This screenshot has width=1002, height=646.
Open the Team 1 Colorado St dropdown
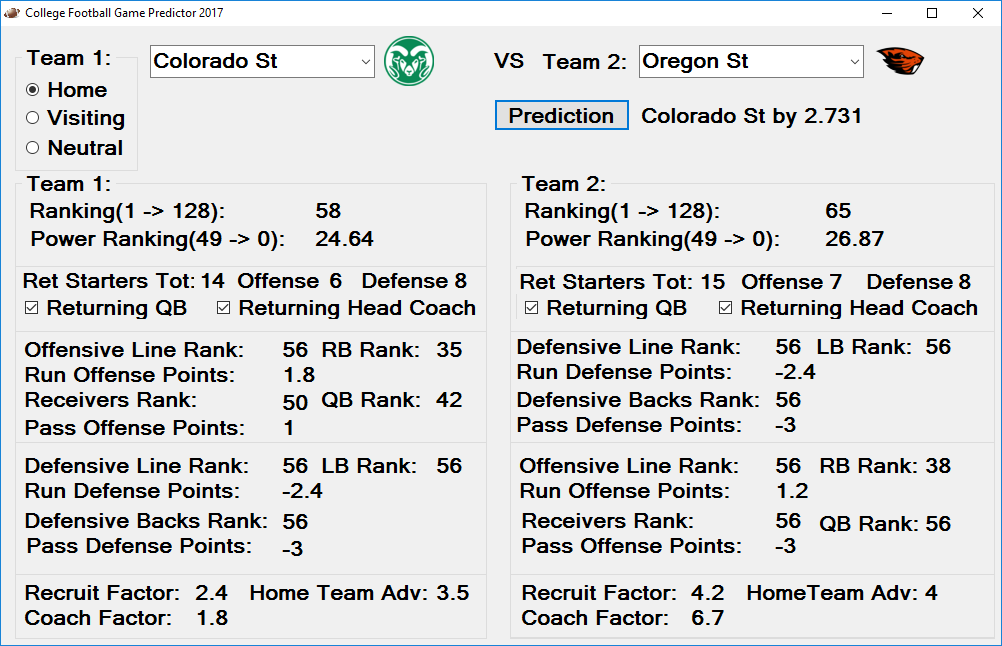point(262,61)
